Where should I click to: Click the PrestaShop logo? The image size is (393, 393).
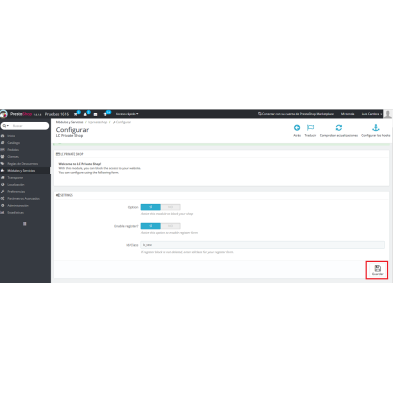21,114
